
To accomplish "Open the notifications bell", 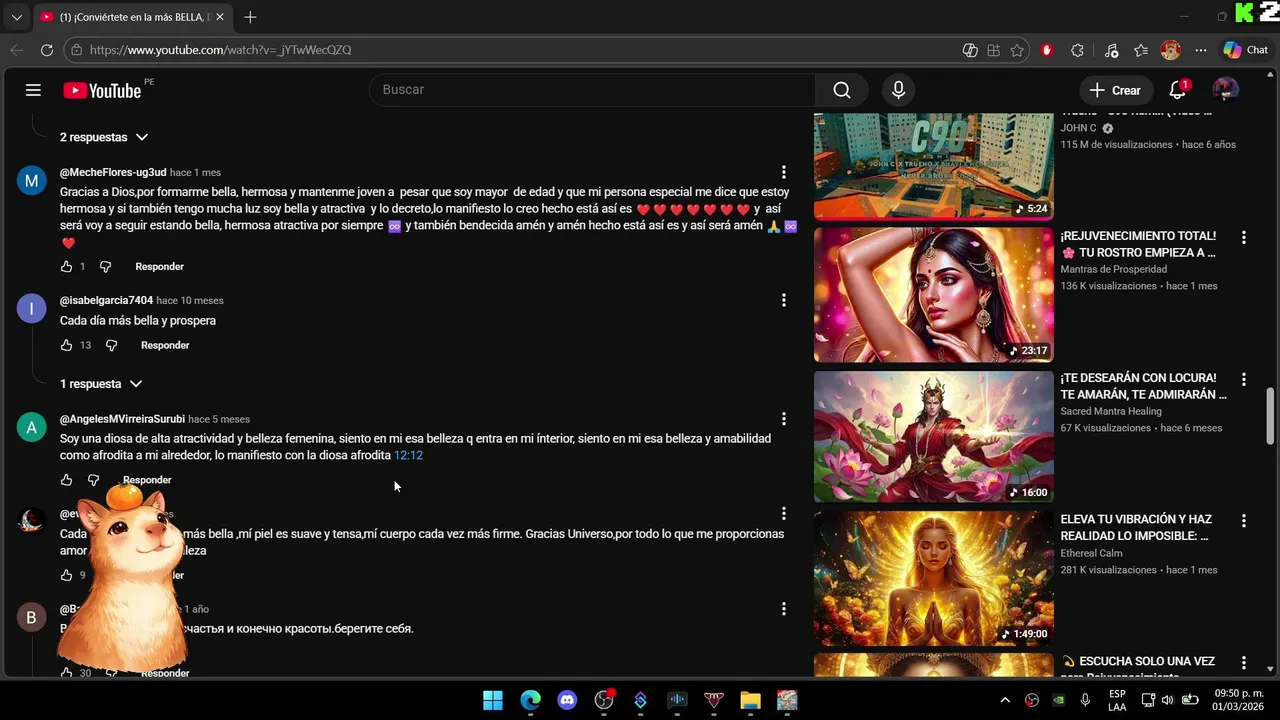I will tap(1178, 90).
